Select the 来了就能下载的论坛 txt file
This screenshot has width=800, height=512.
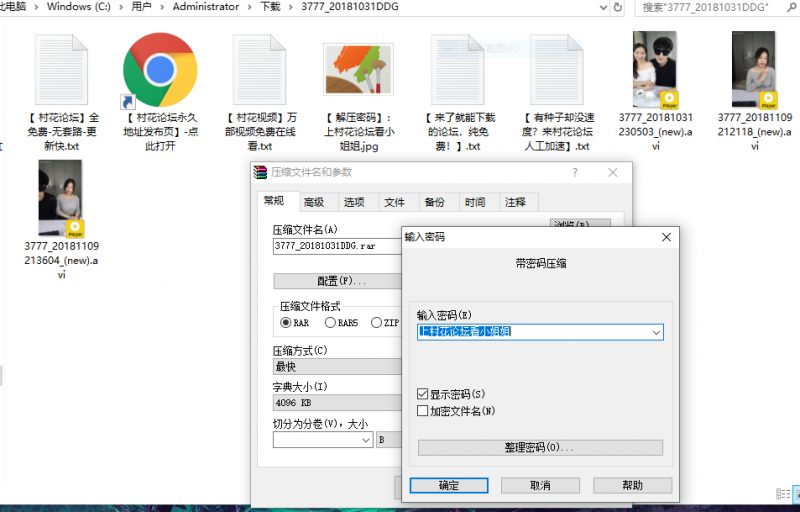458,70
